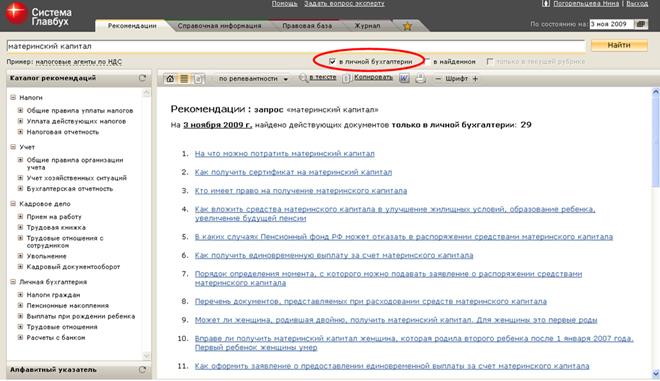Expand the 'Налоги граждан' tree node
660x381 pixels.
(x=20, y=295)
